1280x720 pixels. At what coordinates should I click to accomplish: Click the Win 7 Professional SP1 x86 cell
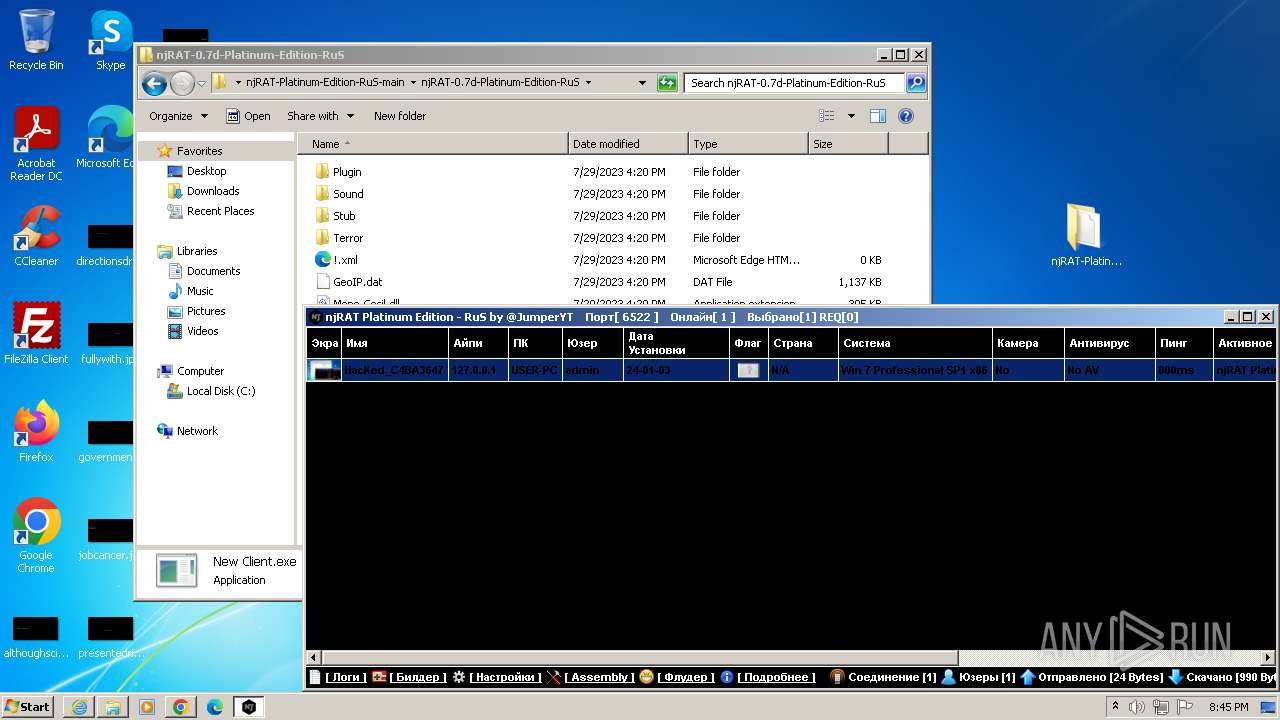tap(914, 370)
